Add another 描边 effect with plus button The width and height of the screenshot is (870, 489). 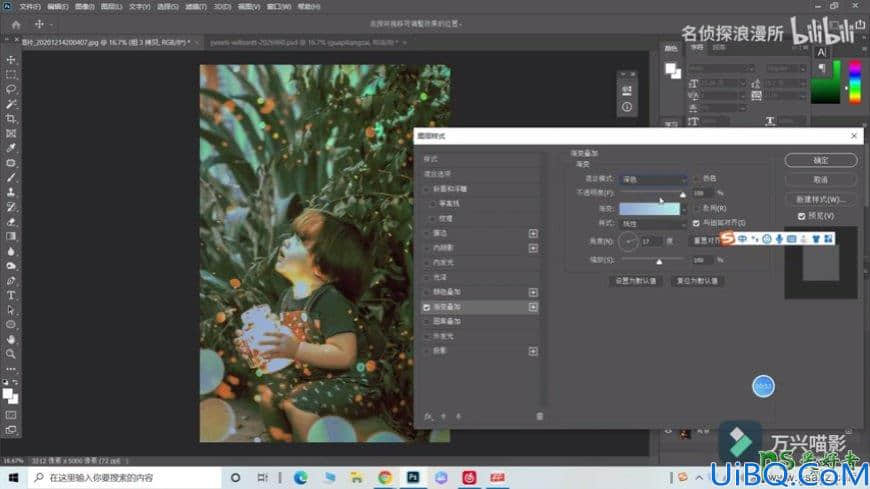(x=533, y=234)
